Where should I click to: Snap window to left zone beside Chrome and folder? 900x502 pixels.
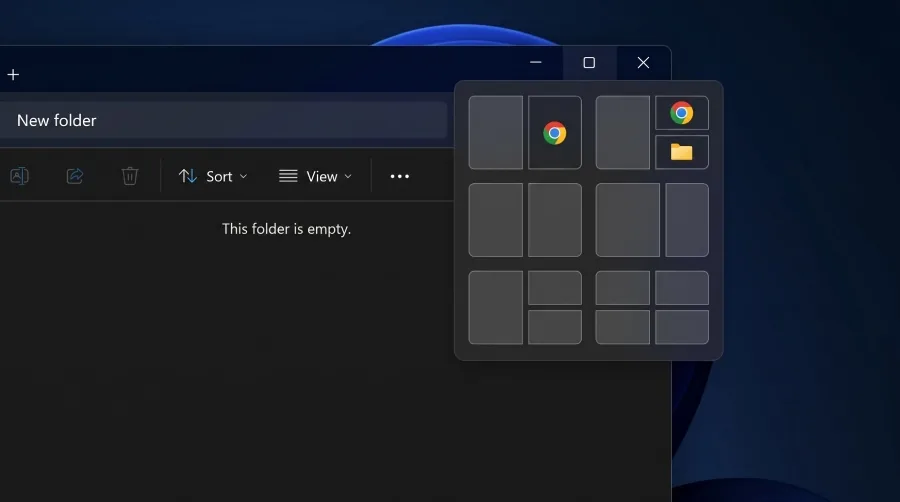pos(622,133)
